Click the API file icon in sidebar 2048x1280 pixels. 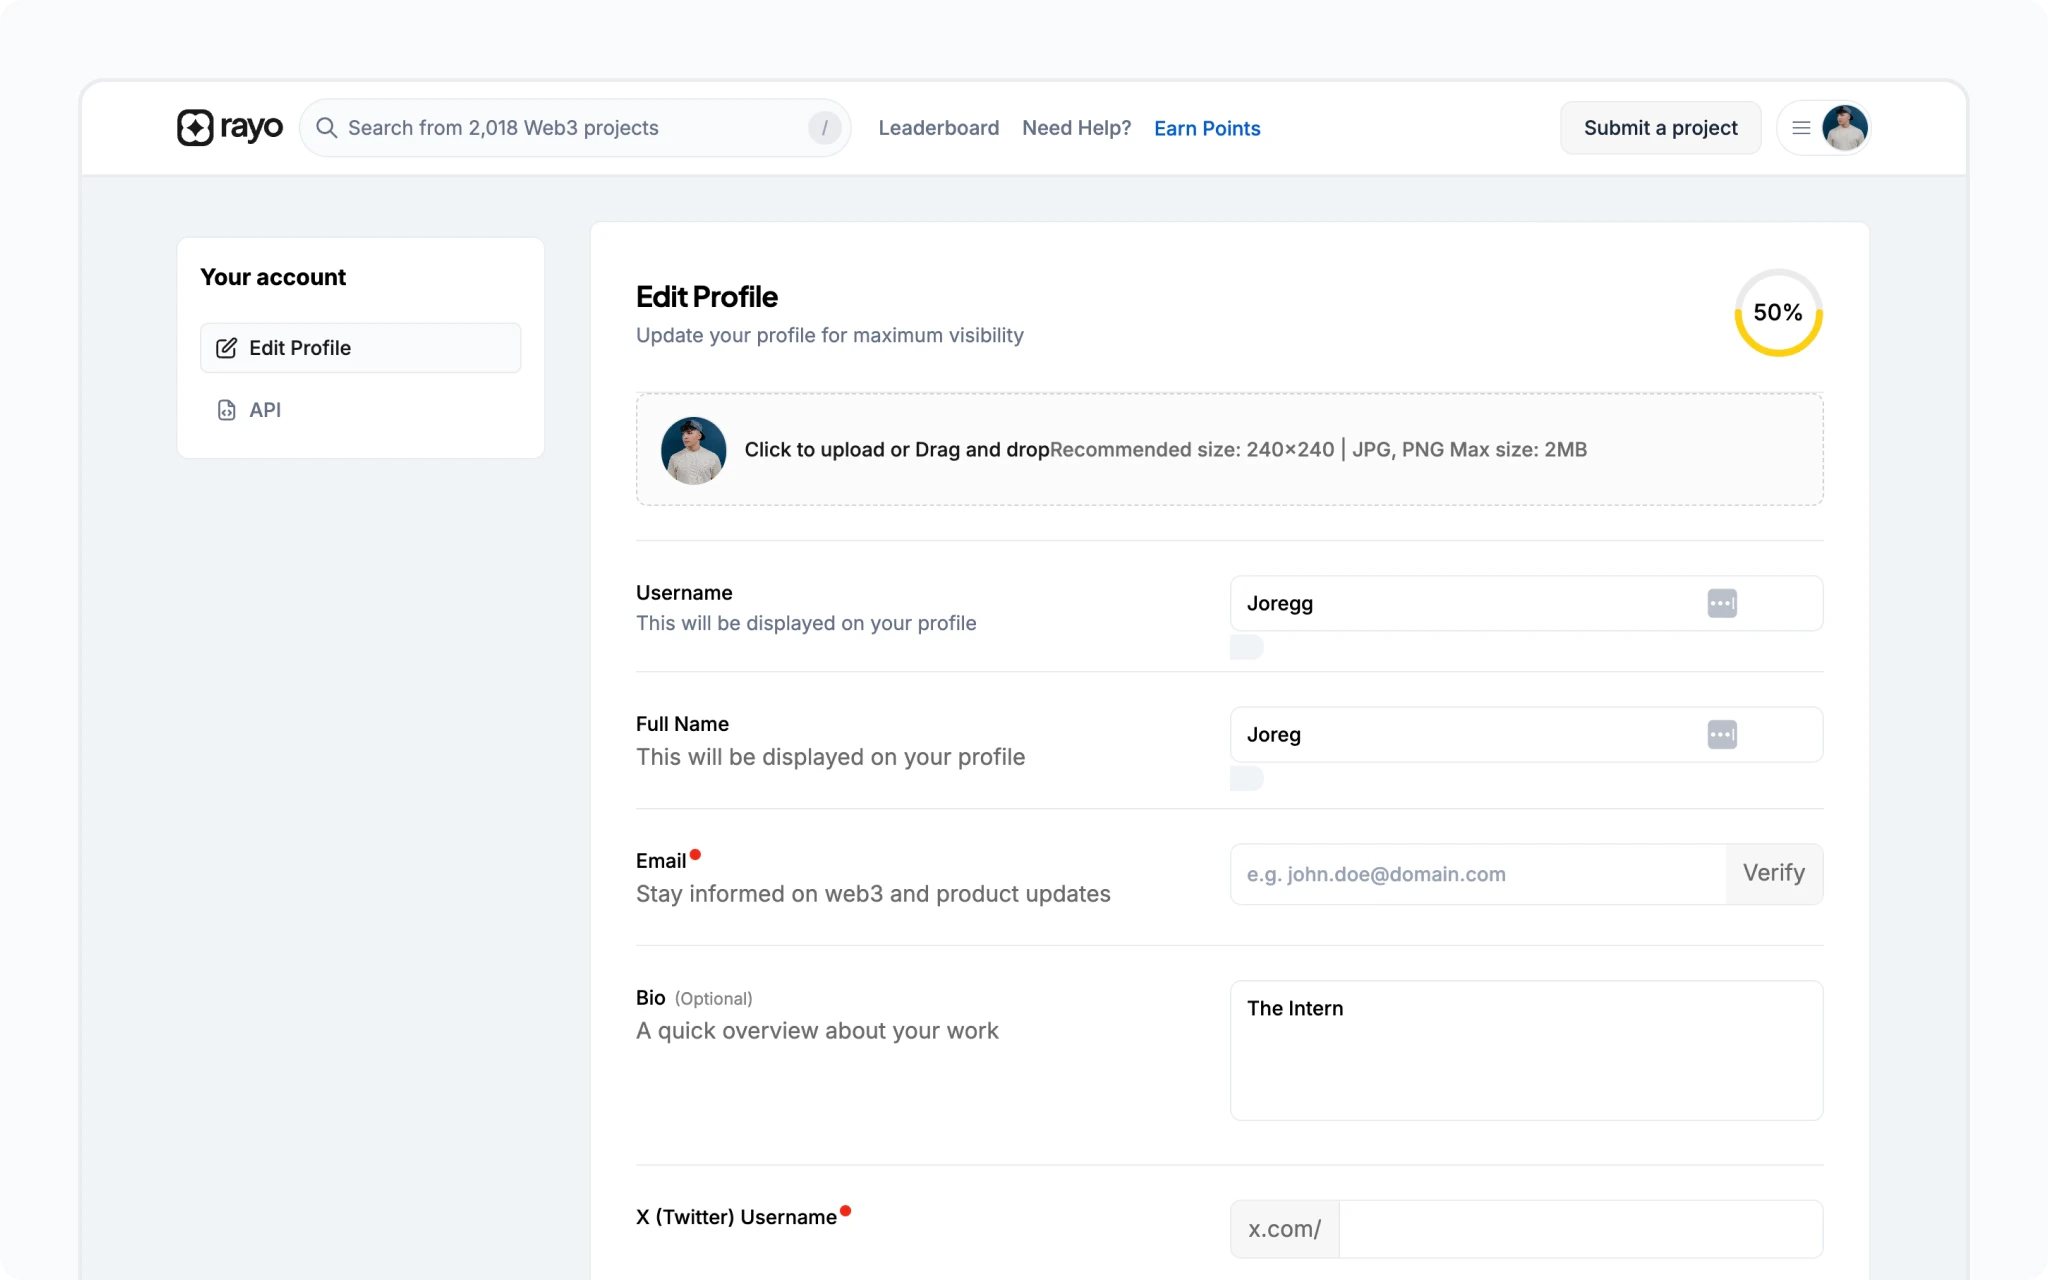(227, 410)
